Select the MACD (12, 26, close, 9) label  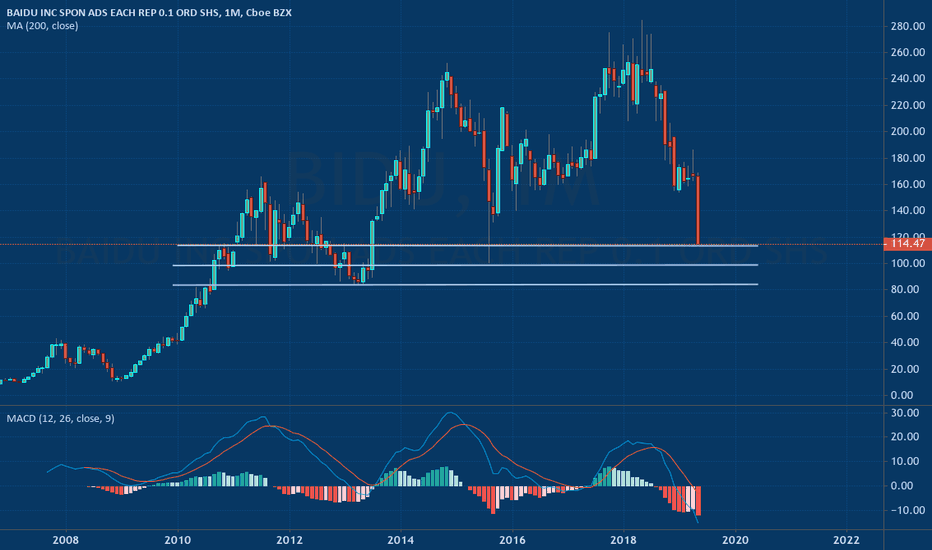[x=61, y=419]
